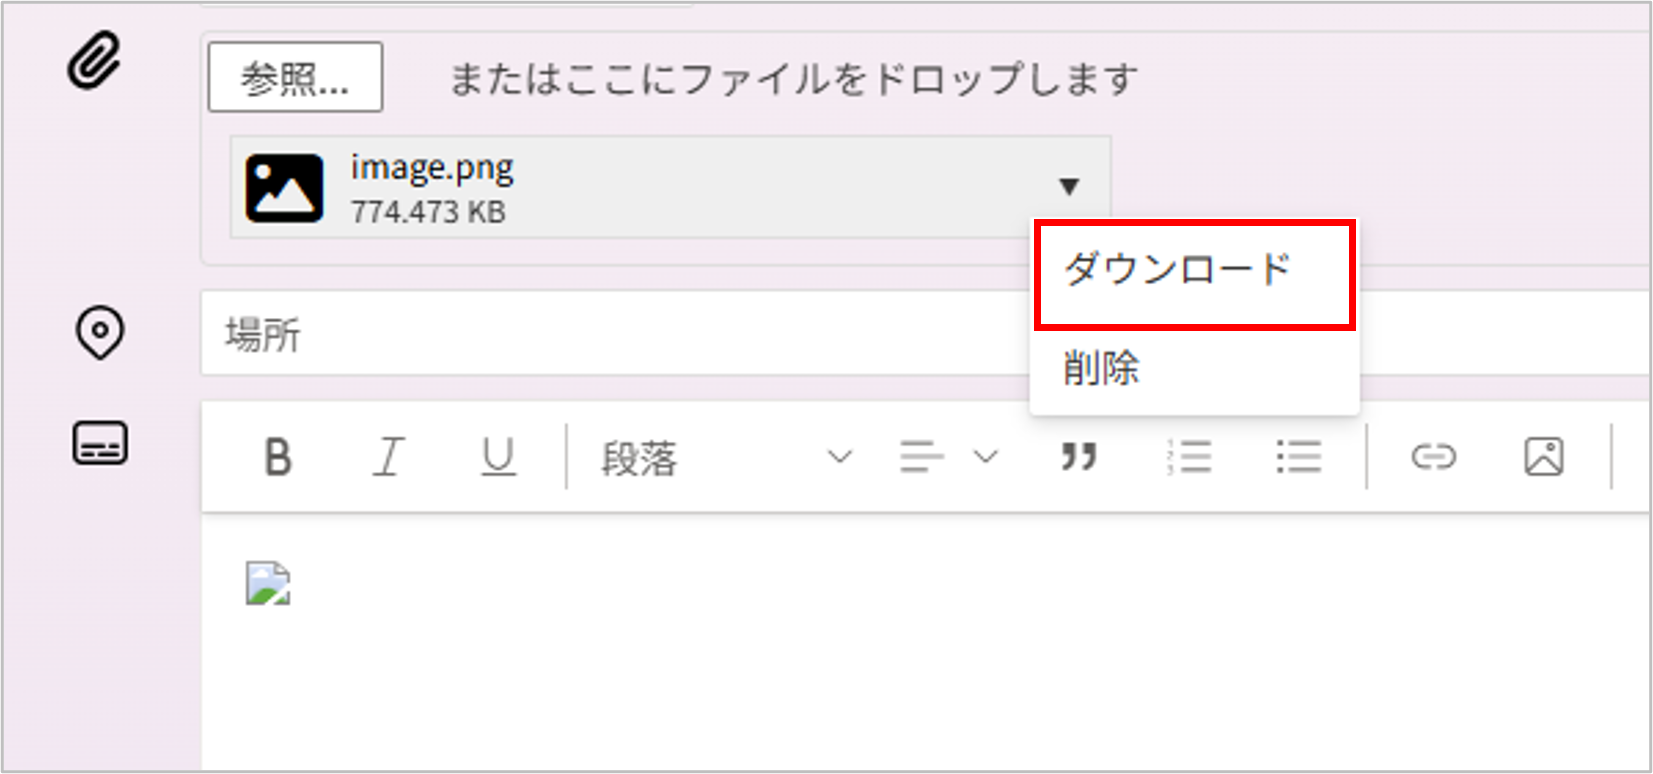Select ダウンロード from the attachment menu
Image resolution: width=1653 pixels, height=774 pixels.
click(x=1194, y=274)
